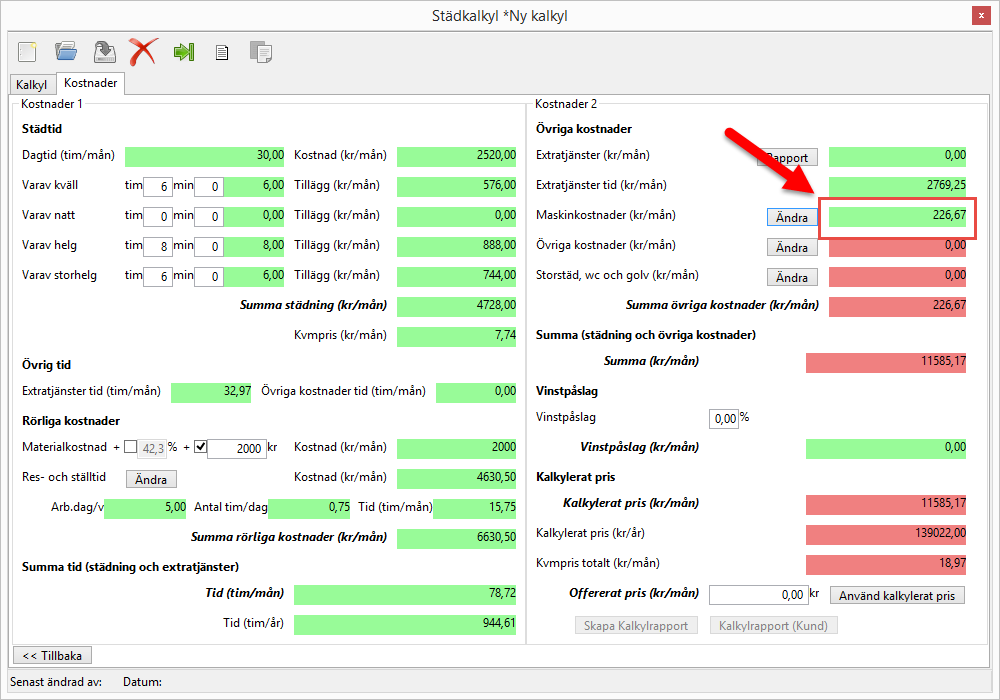1000x700 pixels.
Task: Click the new blank calculation icon
Action: pyautogui.click(x=27, y=51)
